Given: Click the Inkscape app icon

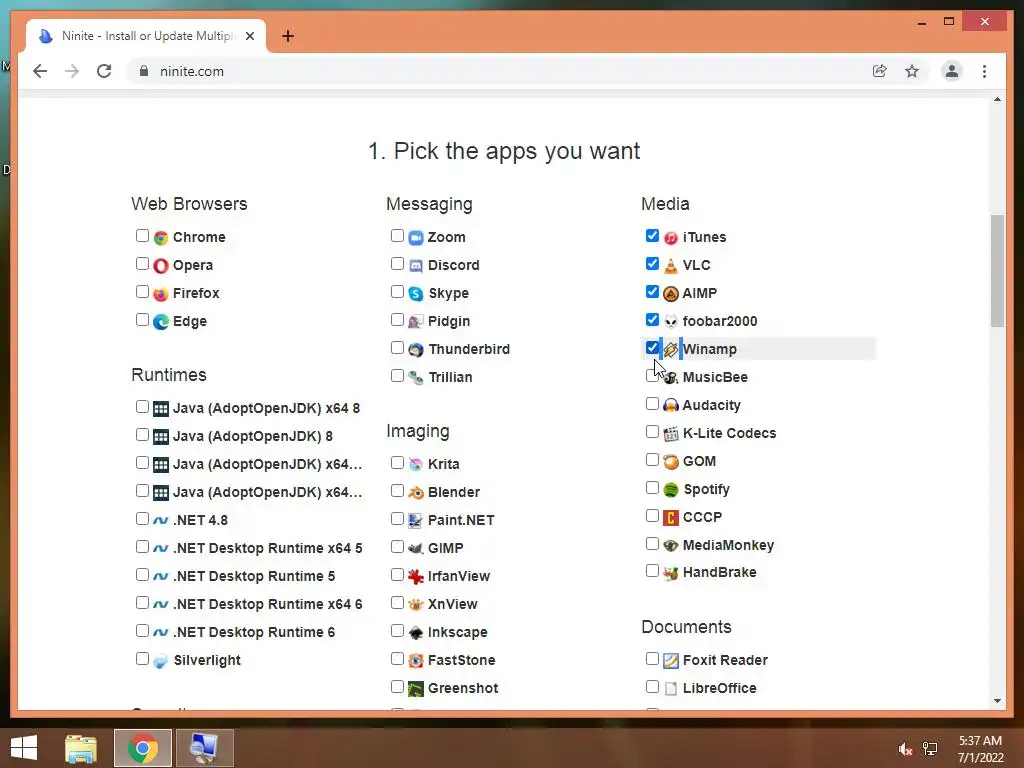Looking at the screenshot, I should (x=416, y=633).
